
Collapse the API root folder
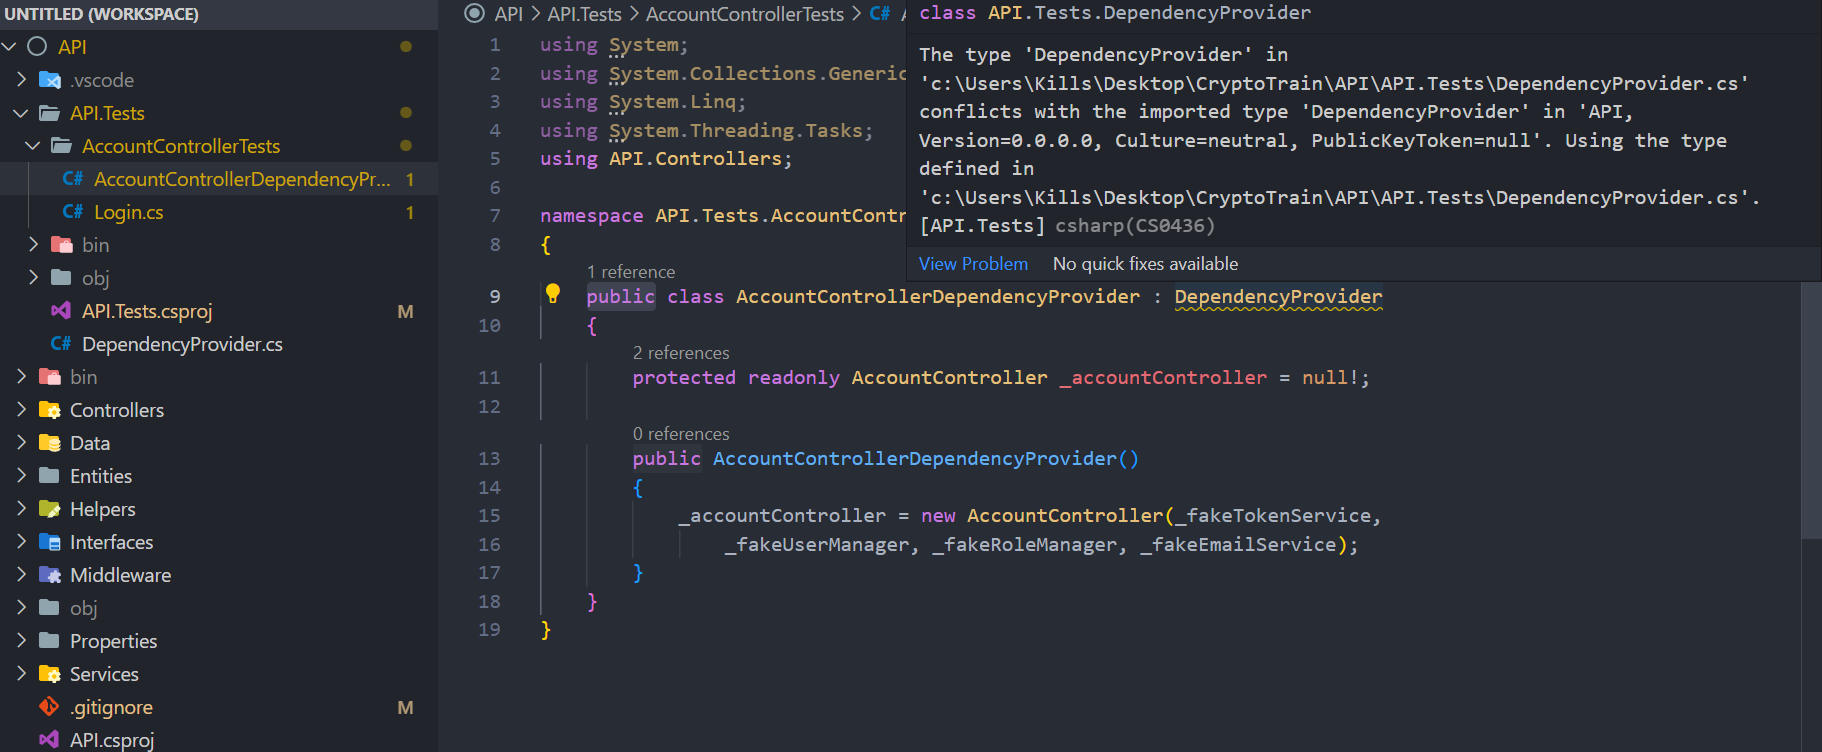pos(10,47)
